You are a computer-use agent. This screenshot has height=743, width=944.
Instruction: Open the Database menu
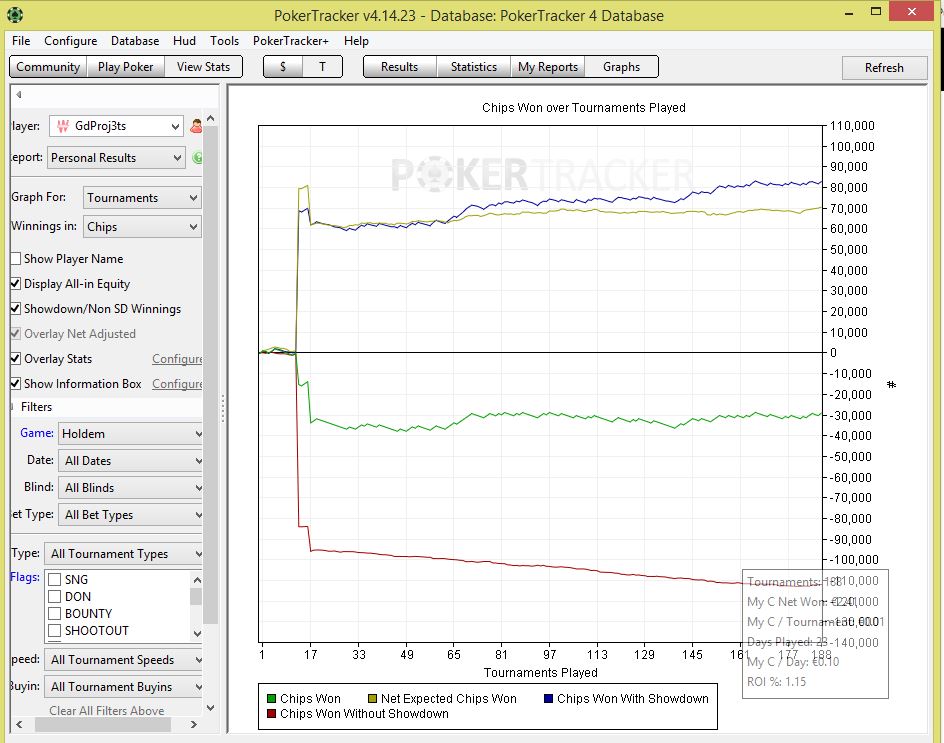pyautogui.click(x=135, y=41)
